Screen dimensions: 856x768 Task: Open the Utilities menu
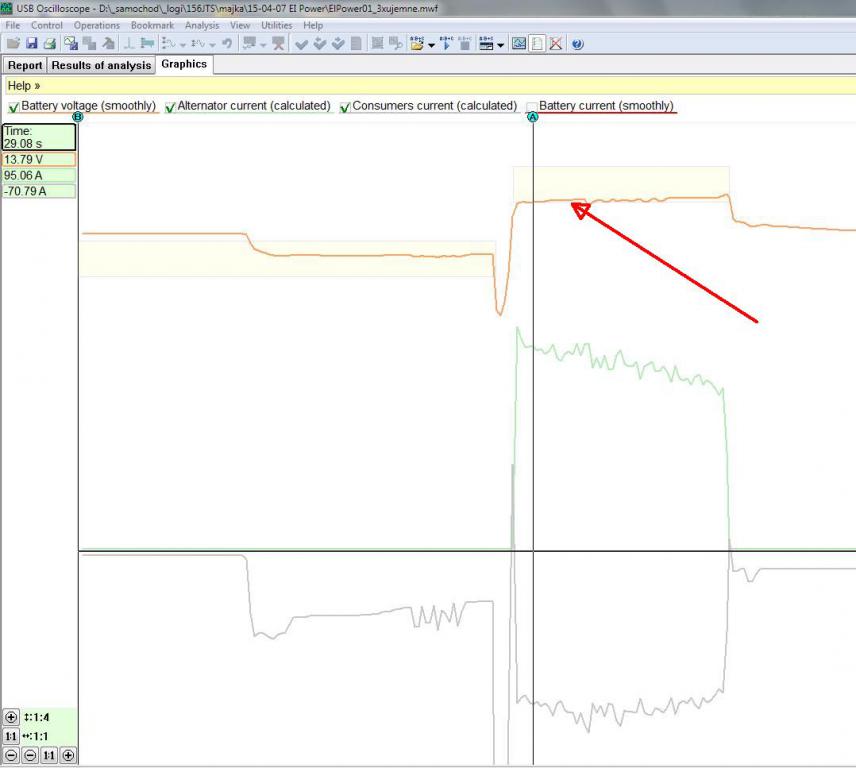pyautogui.click(x=277, y=25)
